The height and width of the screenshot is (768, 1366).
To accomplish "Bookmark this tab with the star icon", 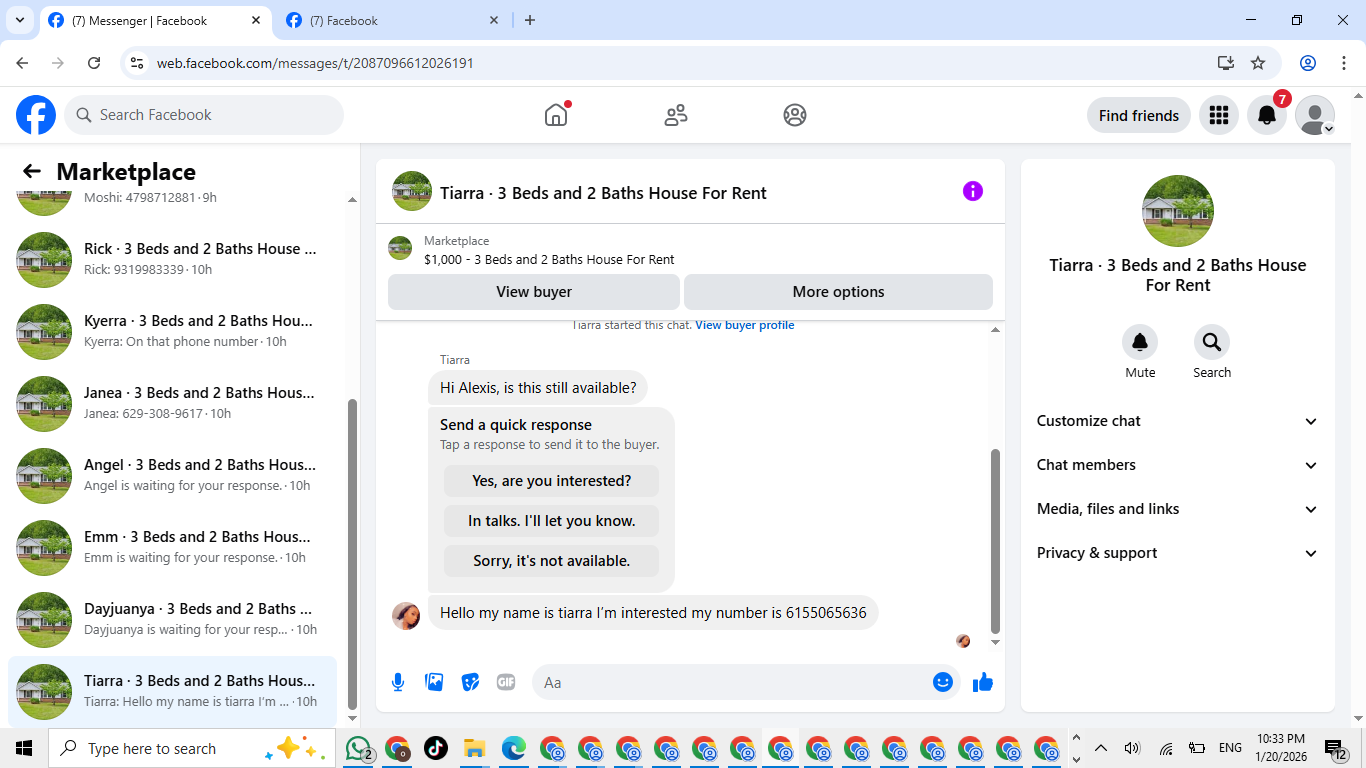I will pyautogui.click(x=1258, y=63).
